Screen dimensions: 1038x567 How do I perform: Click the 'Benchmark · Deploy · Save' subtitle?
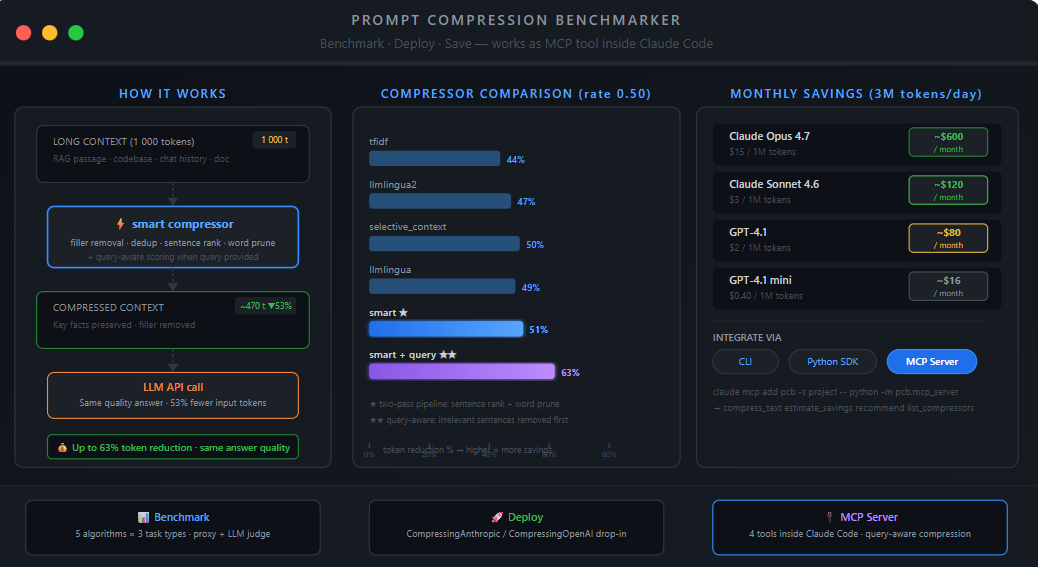[516, 44]
